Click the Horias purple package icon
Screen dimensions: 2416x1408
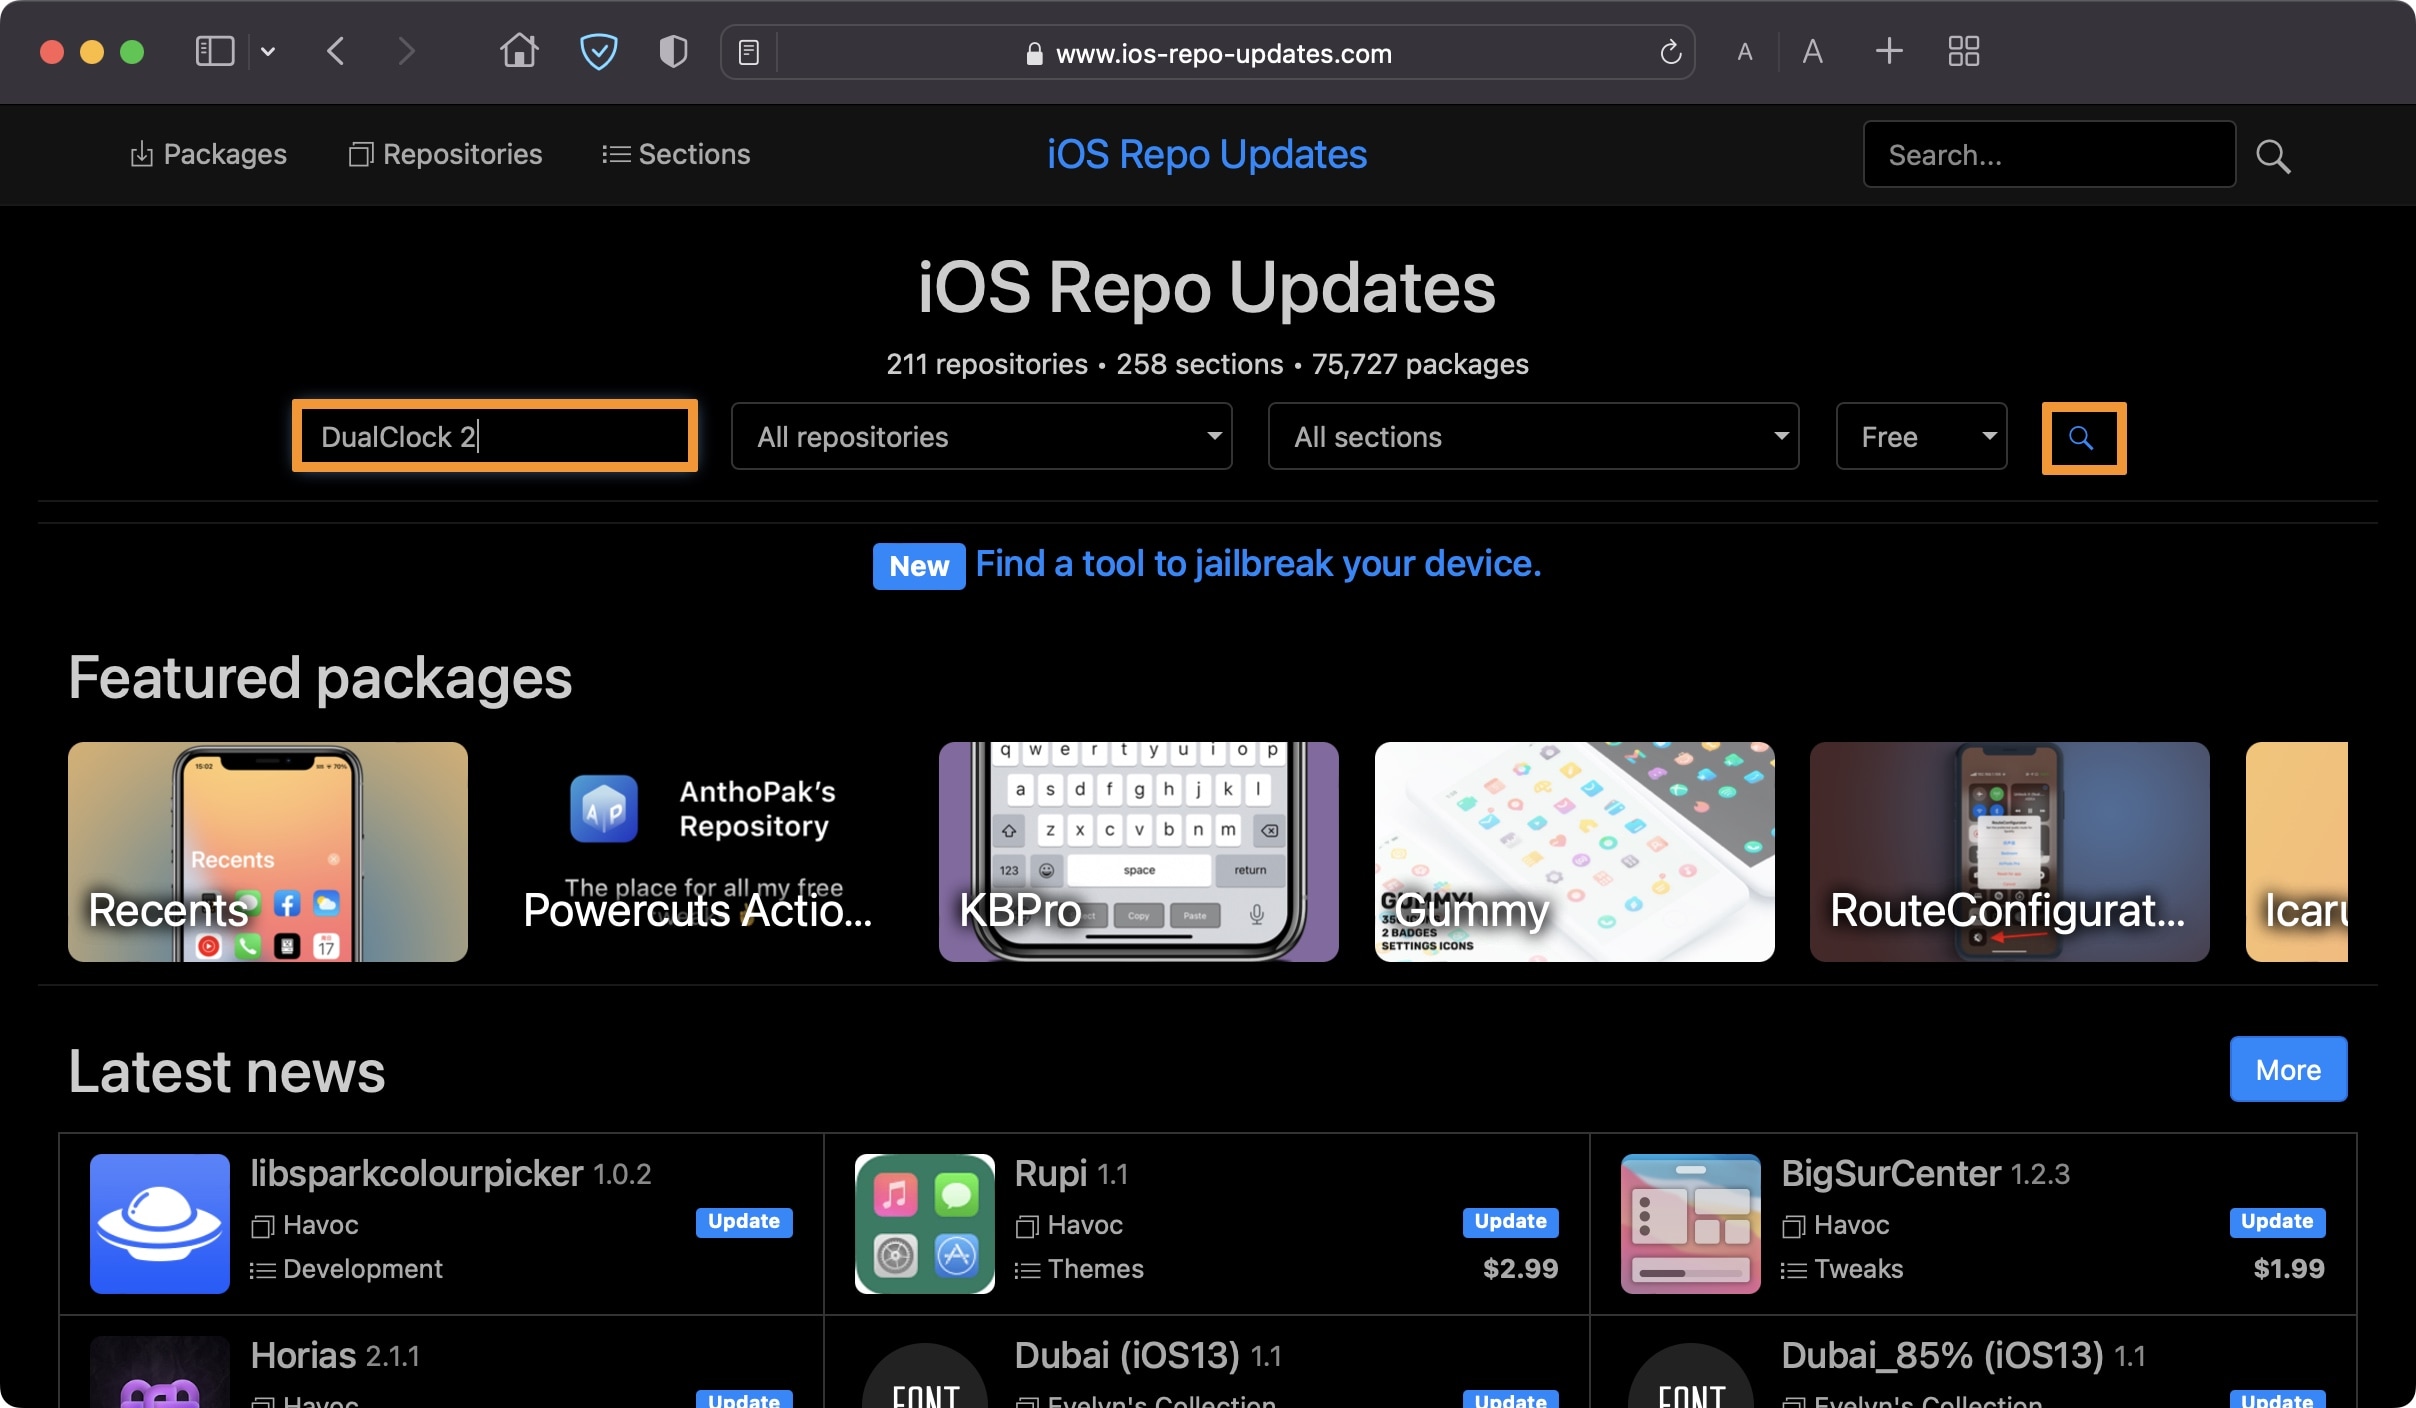160,1372
